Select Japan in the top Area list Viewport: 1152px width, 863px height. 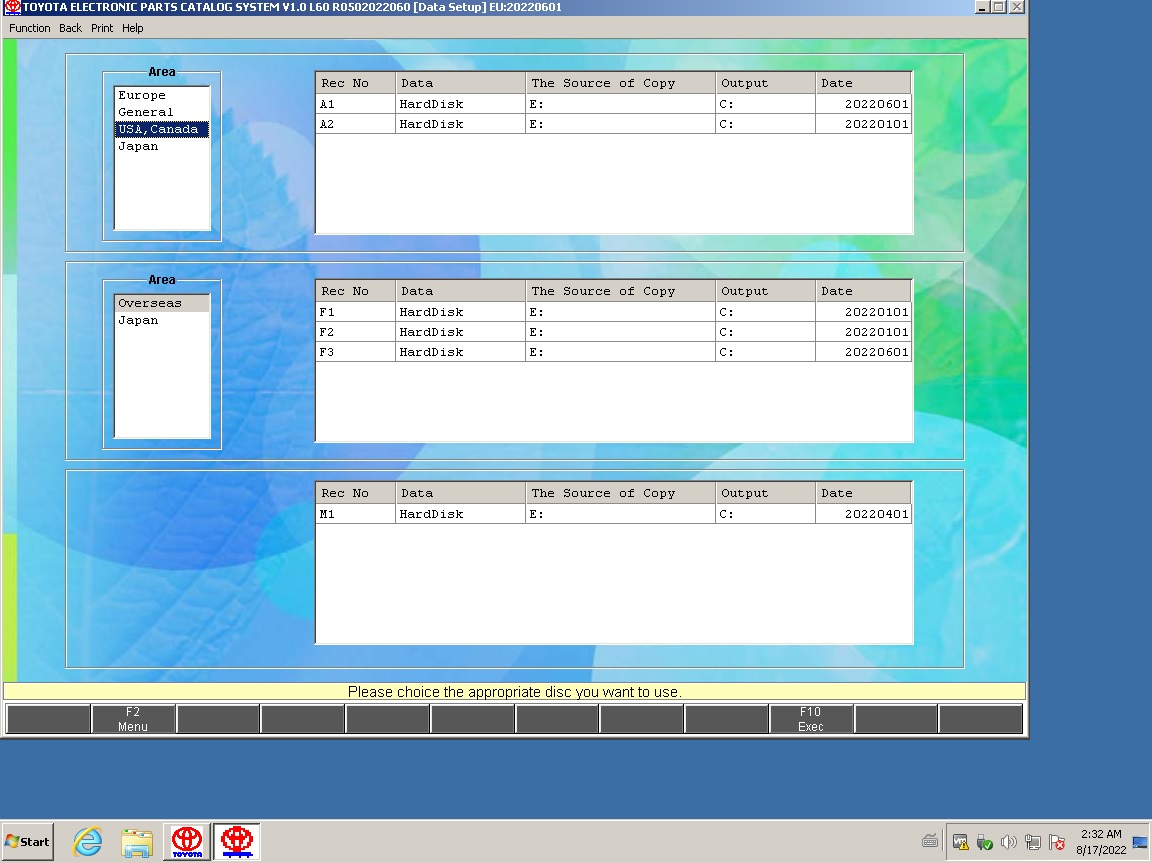point(162,146)
